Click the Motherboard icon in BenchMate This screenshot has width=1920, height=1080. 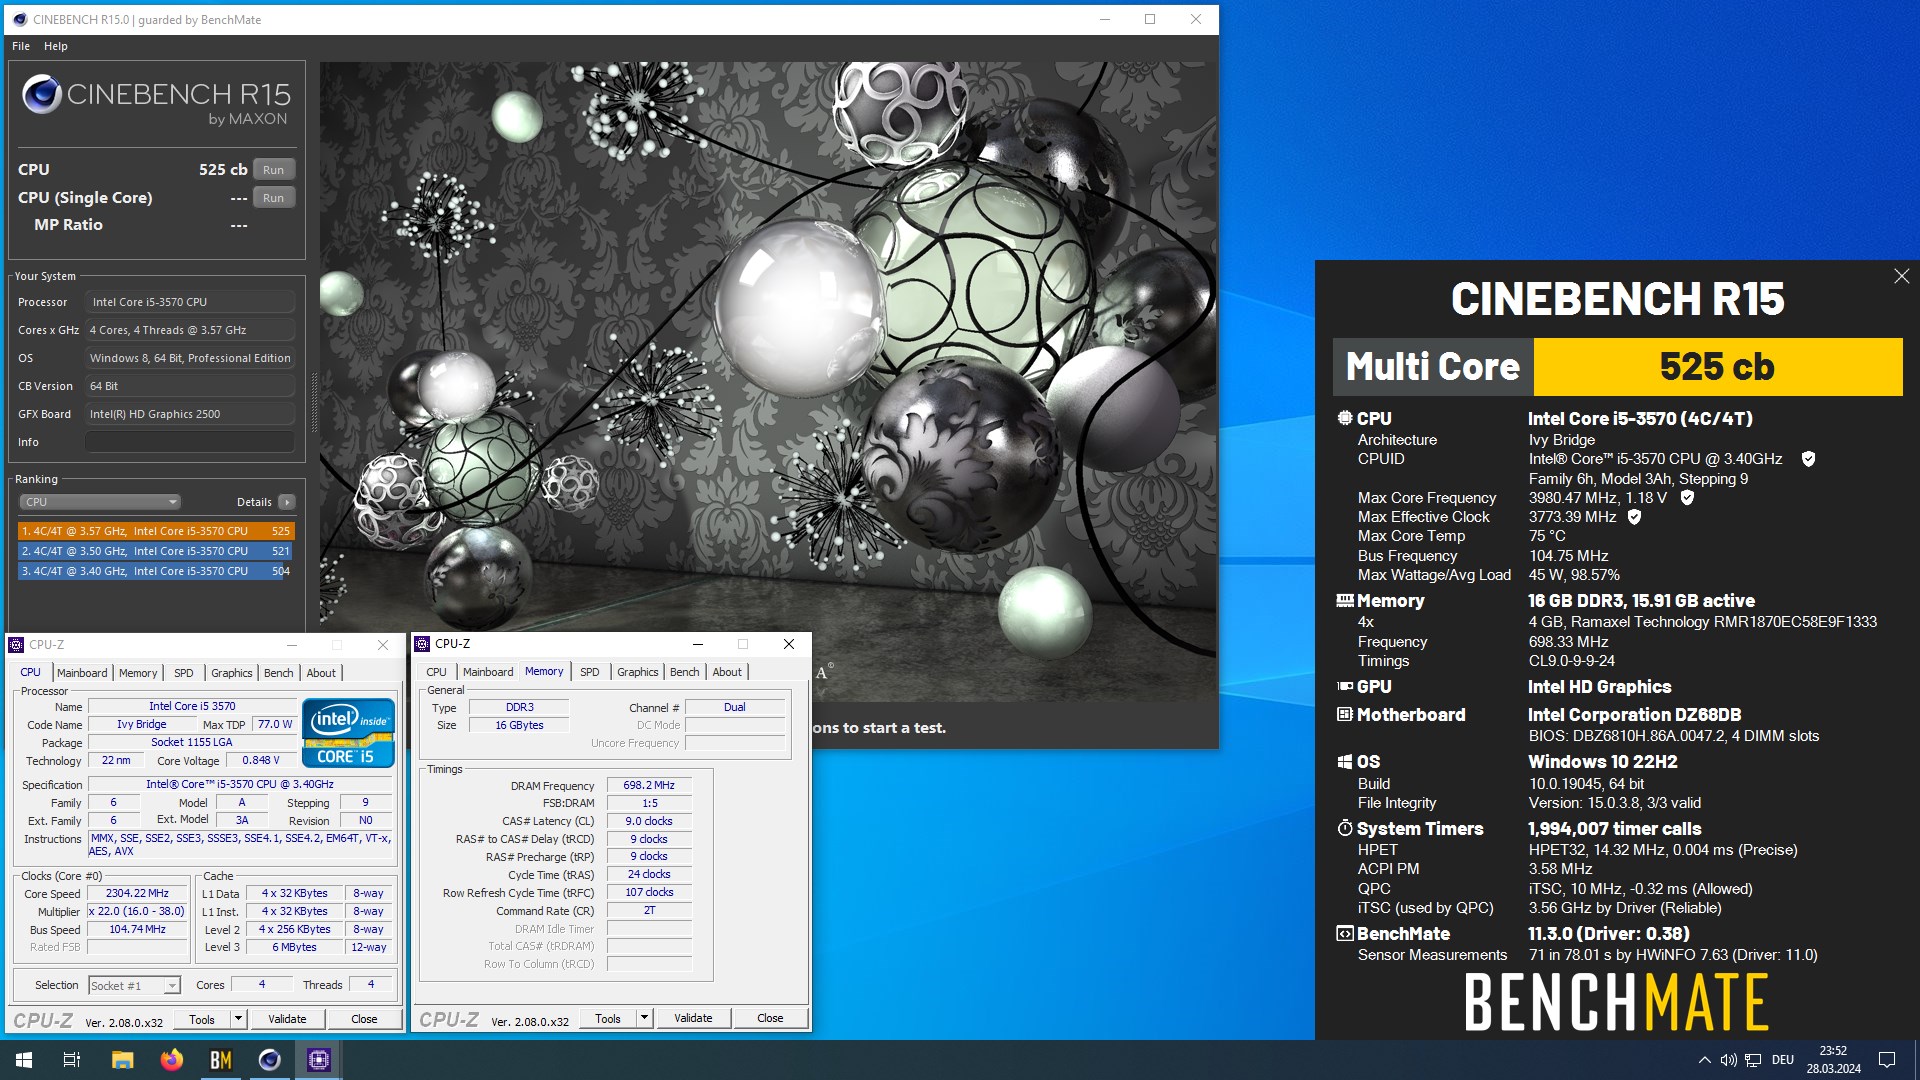click(x=1345, y=714)
